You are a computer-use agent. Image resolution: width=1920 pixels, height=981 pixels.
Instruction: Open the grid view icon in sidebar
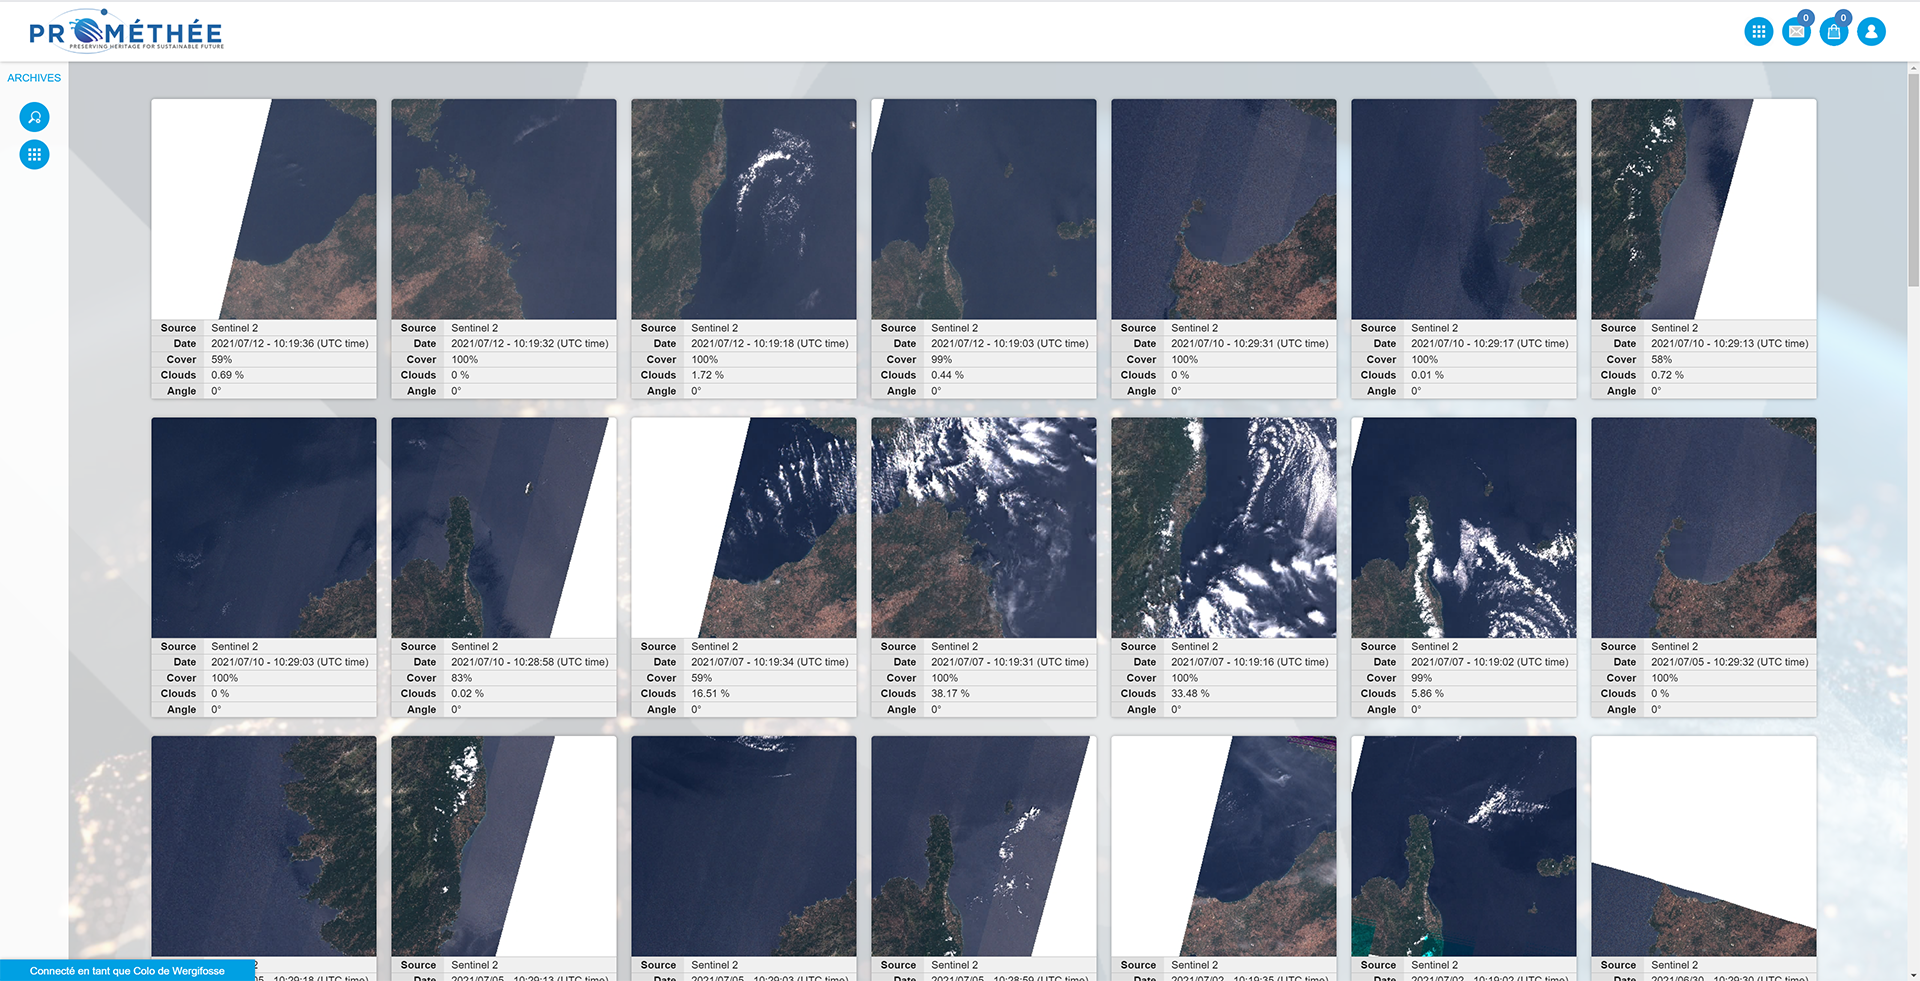(34, 155)
